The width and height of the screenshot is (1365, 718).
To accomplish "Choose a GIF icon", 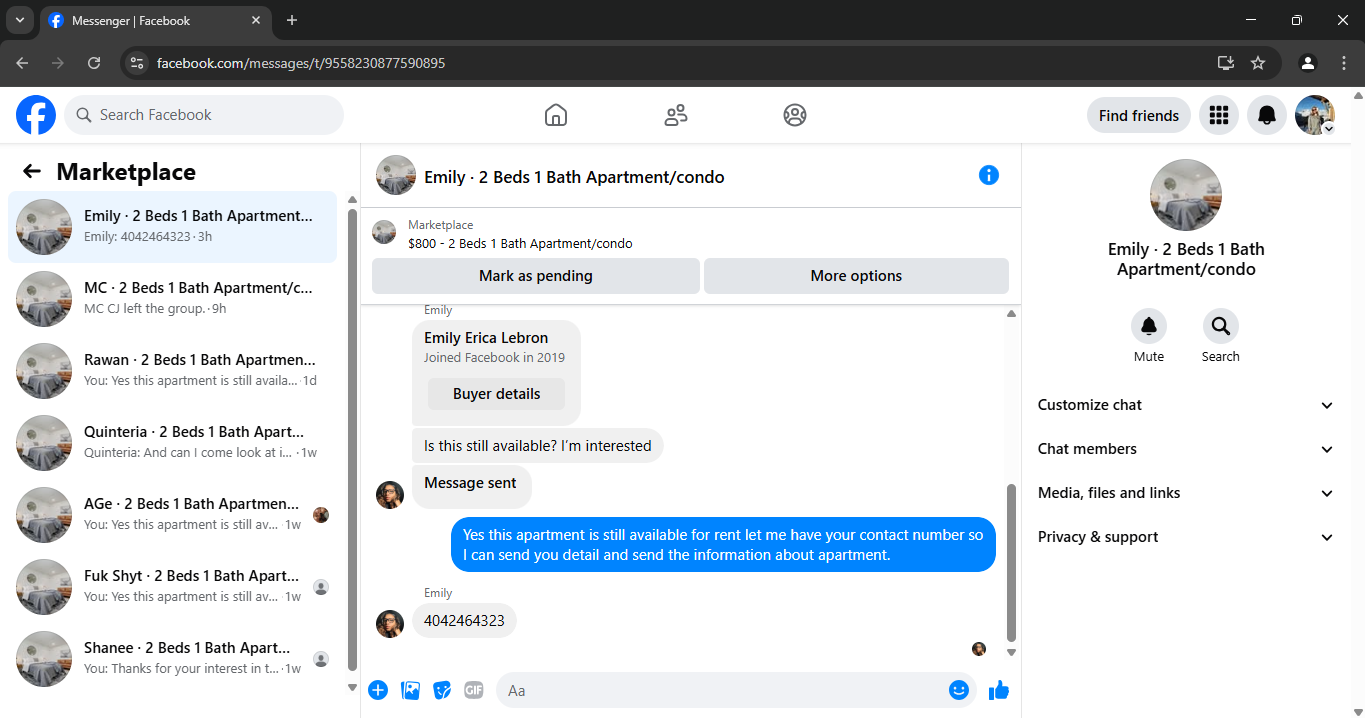I will coord(474,690).
